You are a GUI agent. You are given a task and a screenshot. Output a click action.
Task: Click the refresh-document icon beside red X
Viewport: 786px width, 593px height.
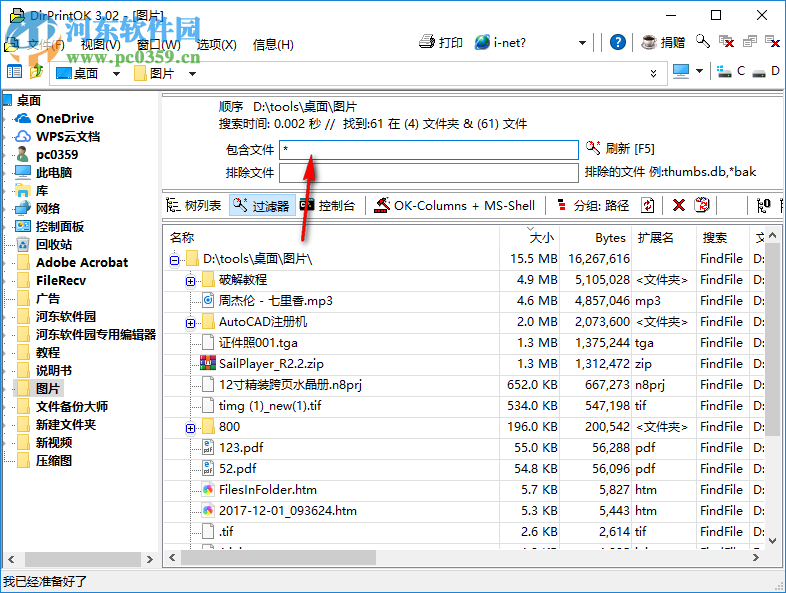(702, 205)
